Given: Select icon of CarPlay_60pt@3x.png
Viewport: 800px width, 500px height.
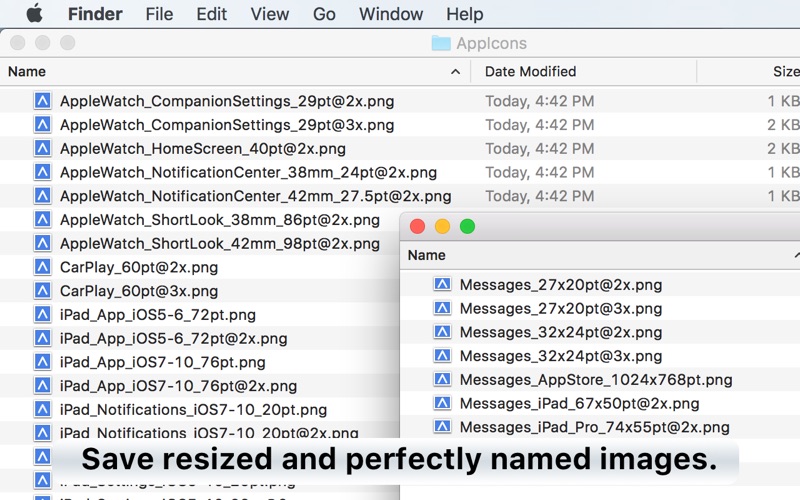Looking at the screenshot, I should click(x=42, y=290).
